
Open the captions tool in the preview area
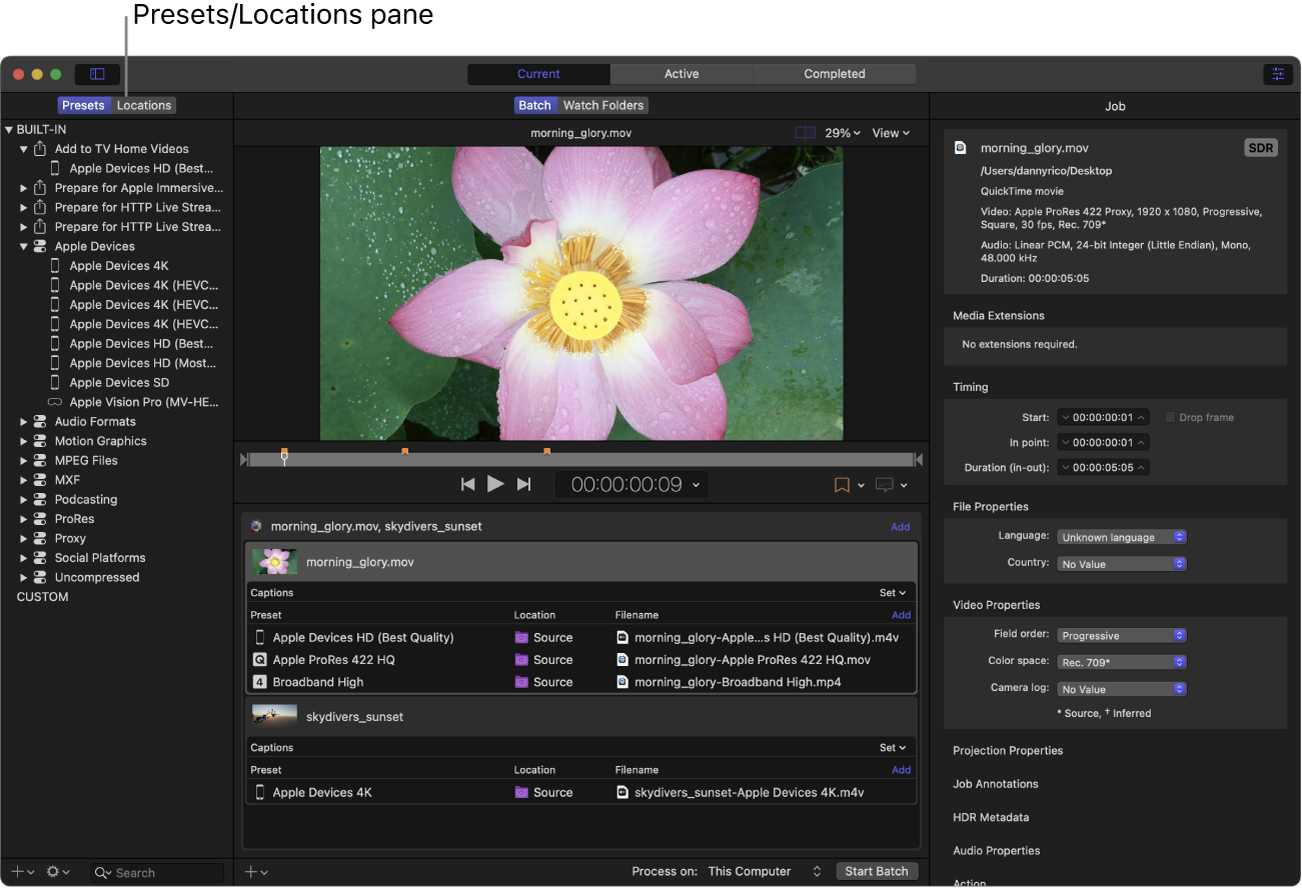pyautogui.click(x=884, y=485)
